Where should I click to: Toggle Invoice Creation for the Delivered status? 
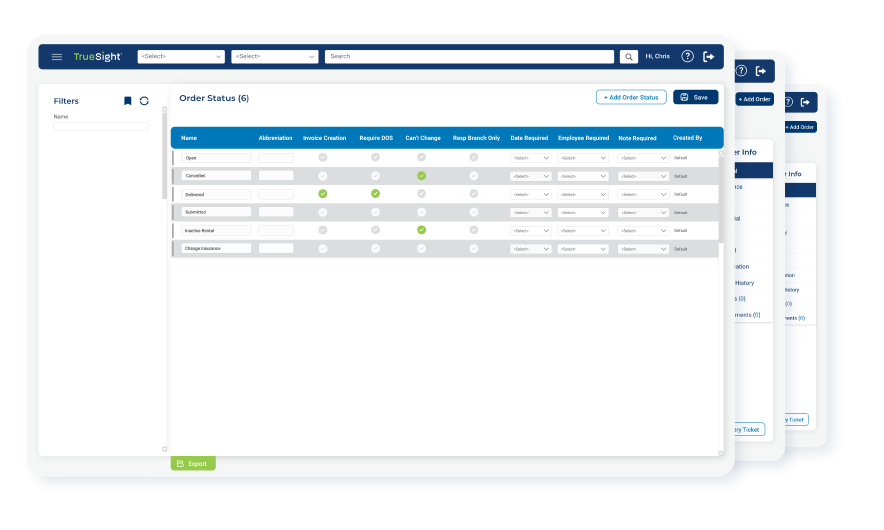(323, 194)
